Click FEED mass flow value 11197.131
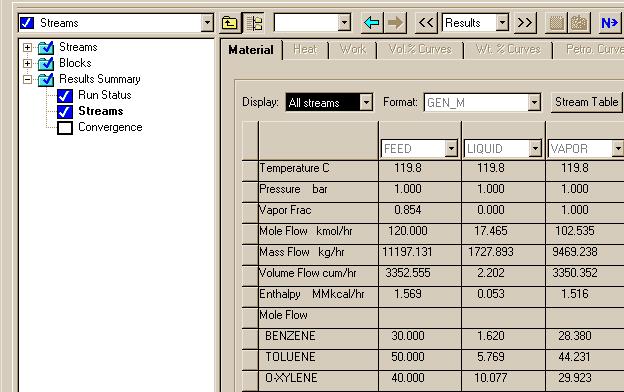 (x=407, y=252)
